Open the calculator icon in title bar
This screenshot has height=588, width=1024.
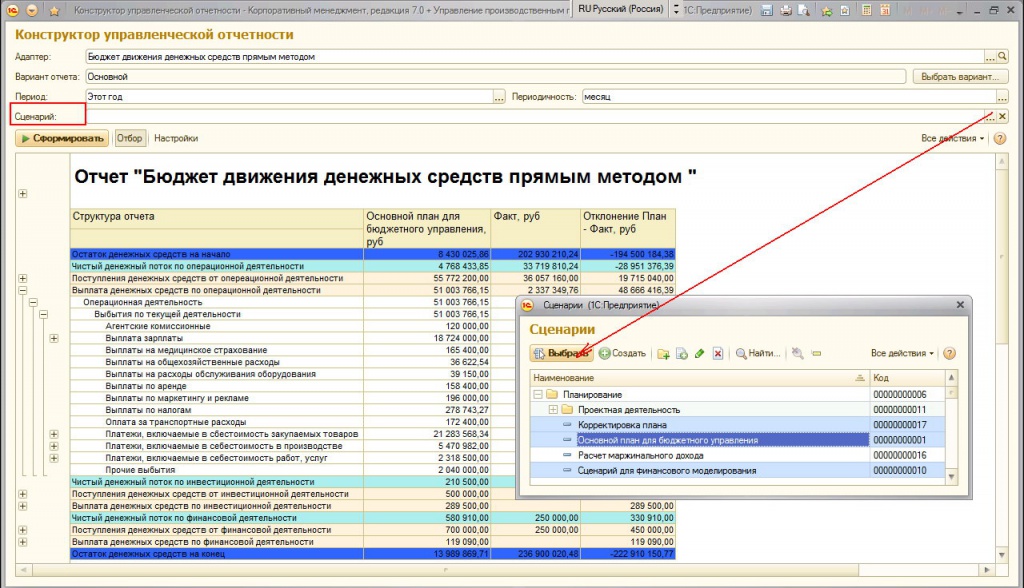(x=867, y=10)
